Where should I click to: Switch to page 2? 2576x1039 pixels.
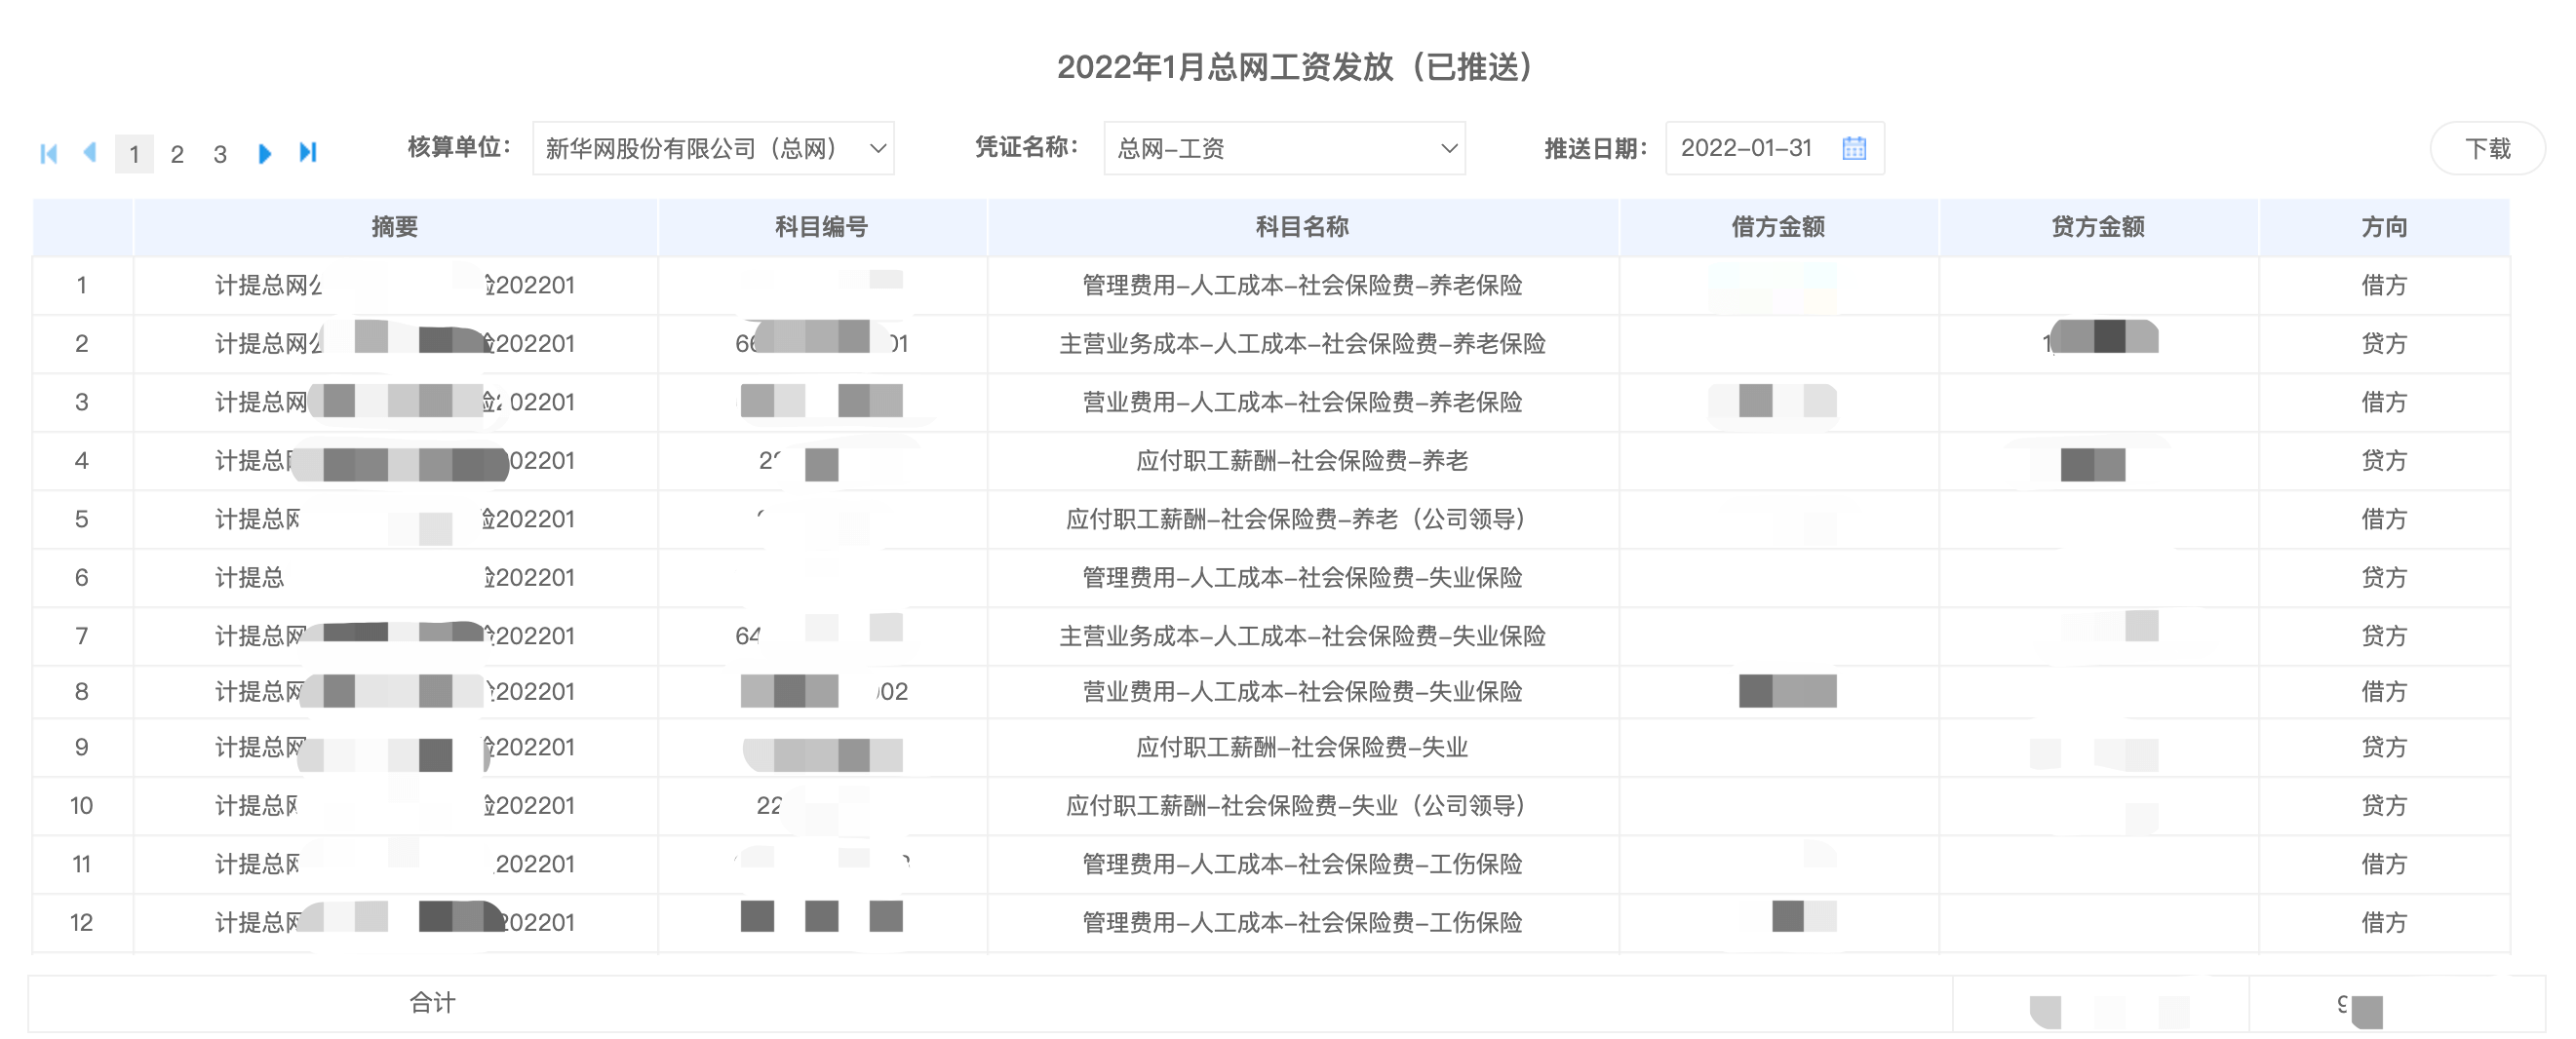pyautogui.click(x=177, y=154)
